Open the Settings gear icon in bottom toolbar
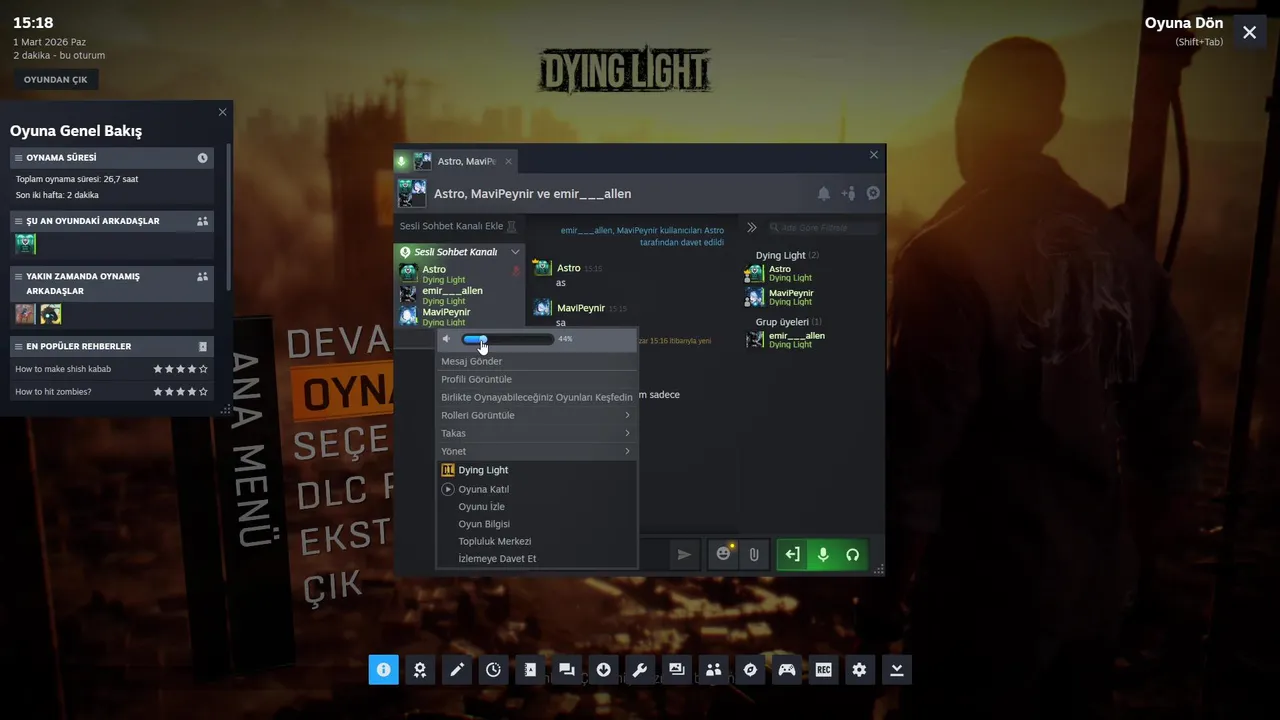The image size is (1280, 720). point(860,670)
